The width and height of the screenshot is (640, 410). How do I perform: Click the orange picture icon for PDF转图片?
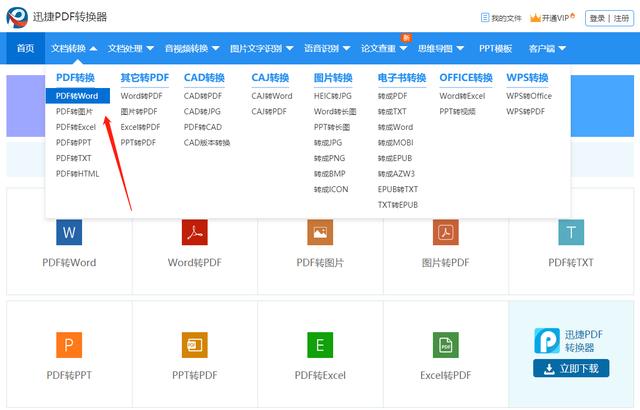coord(320,232)
